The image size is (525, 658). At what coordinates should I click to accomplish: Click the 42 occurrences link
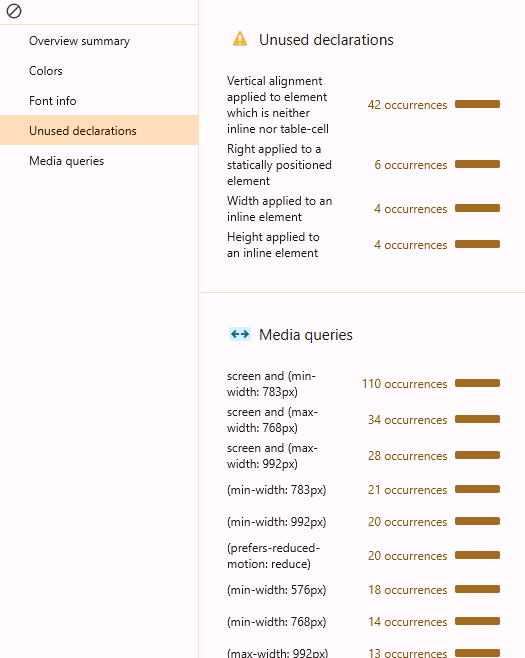[407, 104]
